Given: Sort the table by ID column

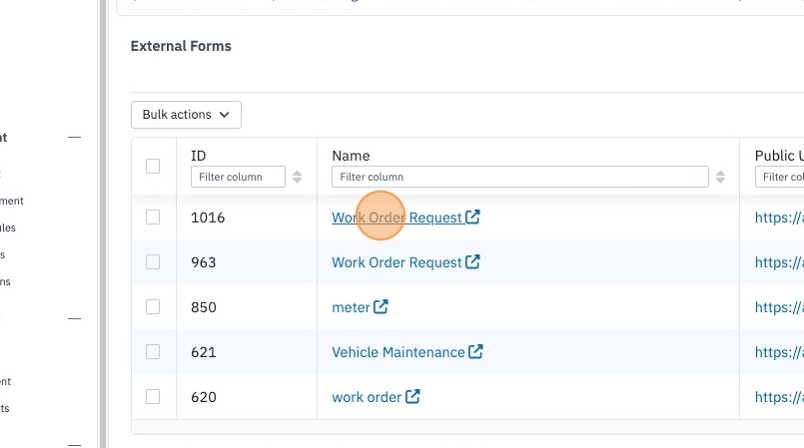Looking at the screenshot, I should point(297,177).
